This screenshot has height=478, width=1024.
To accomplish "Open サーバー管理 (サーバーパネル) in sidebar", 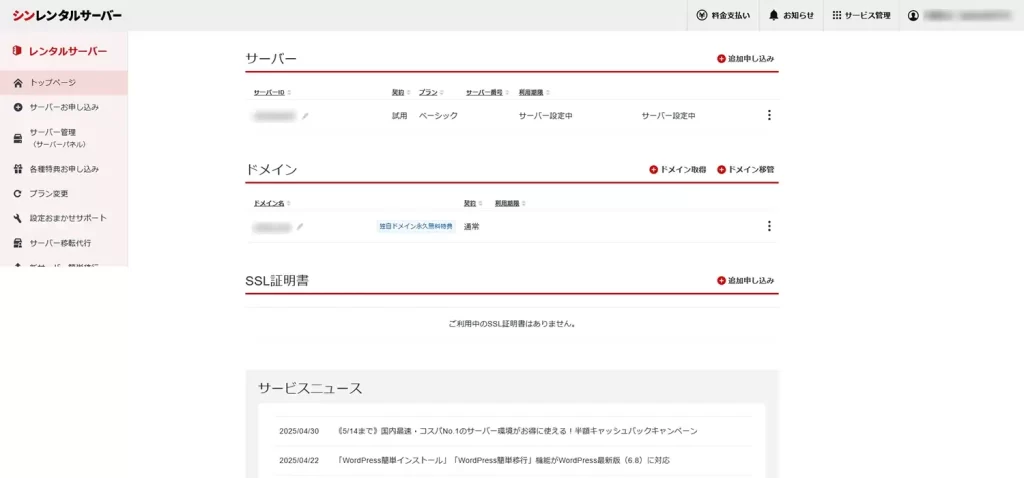I will [57, 137].
